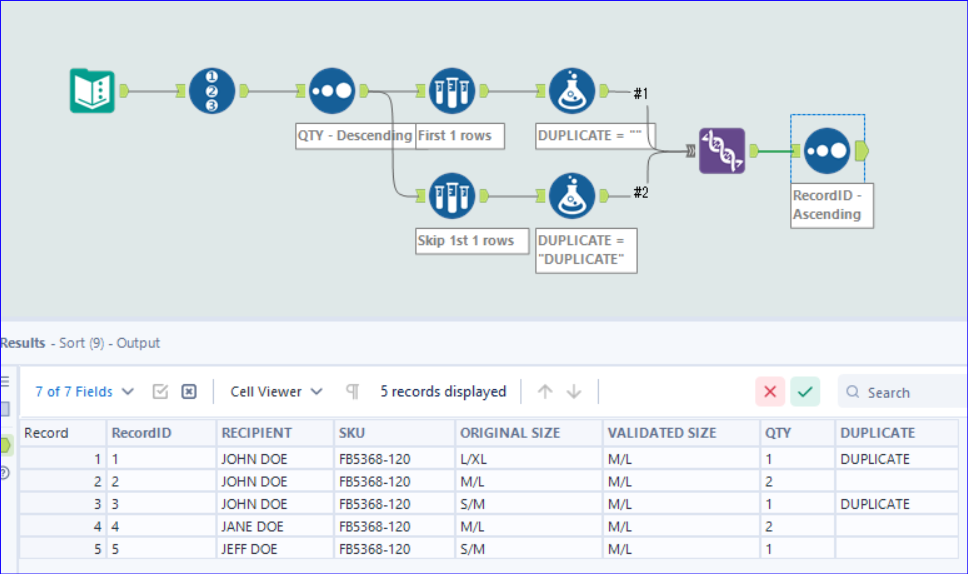
Task: Select the First 1 rows Sample tool
Action: coord(452,91)
